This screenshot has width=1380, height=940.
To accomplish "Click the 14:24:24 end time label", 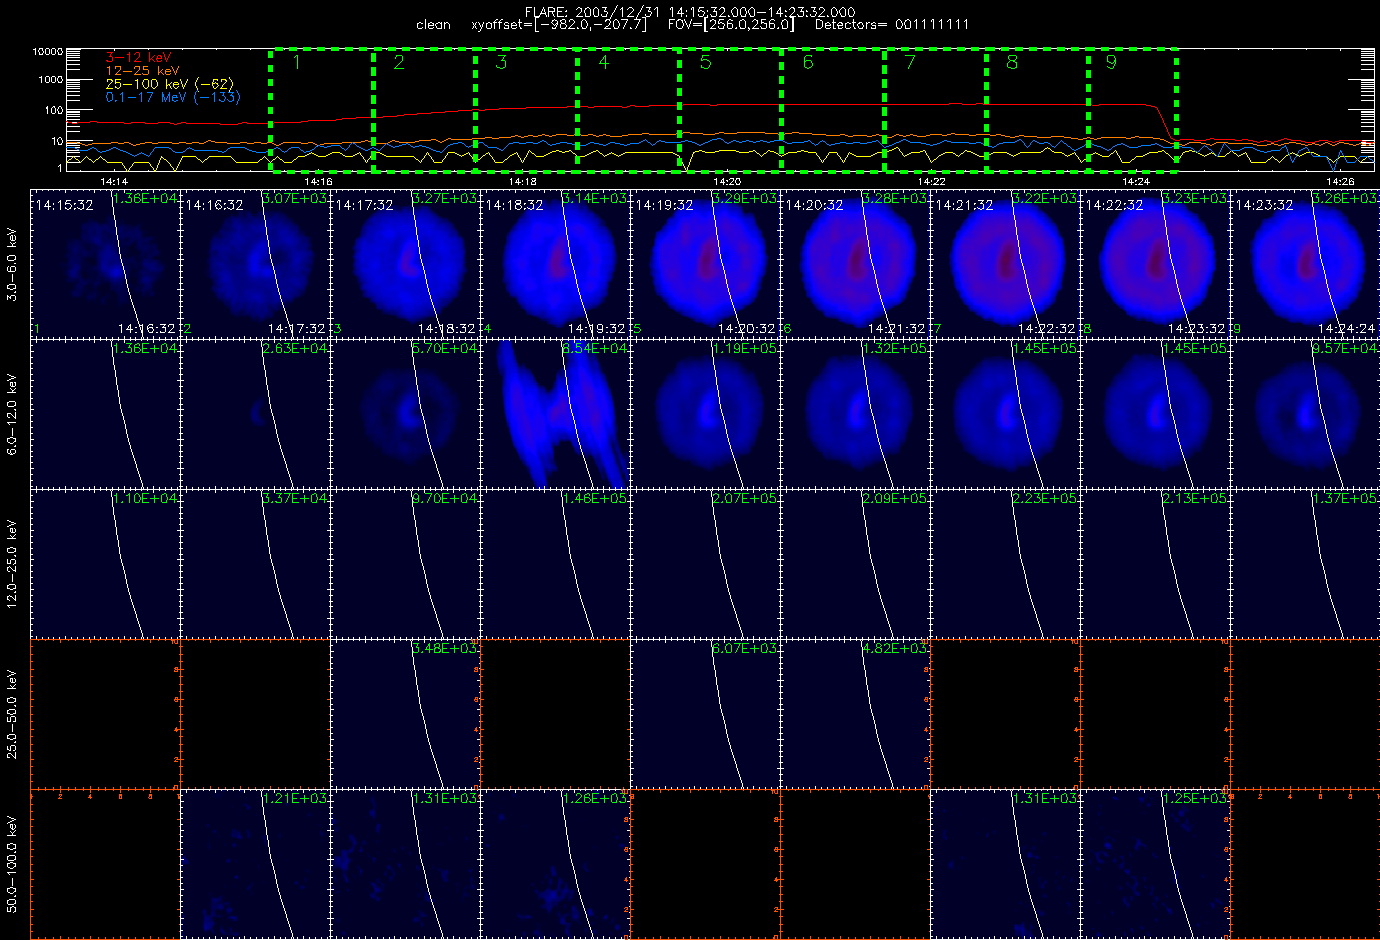I will [x=1346, y=328].
